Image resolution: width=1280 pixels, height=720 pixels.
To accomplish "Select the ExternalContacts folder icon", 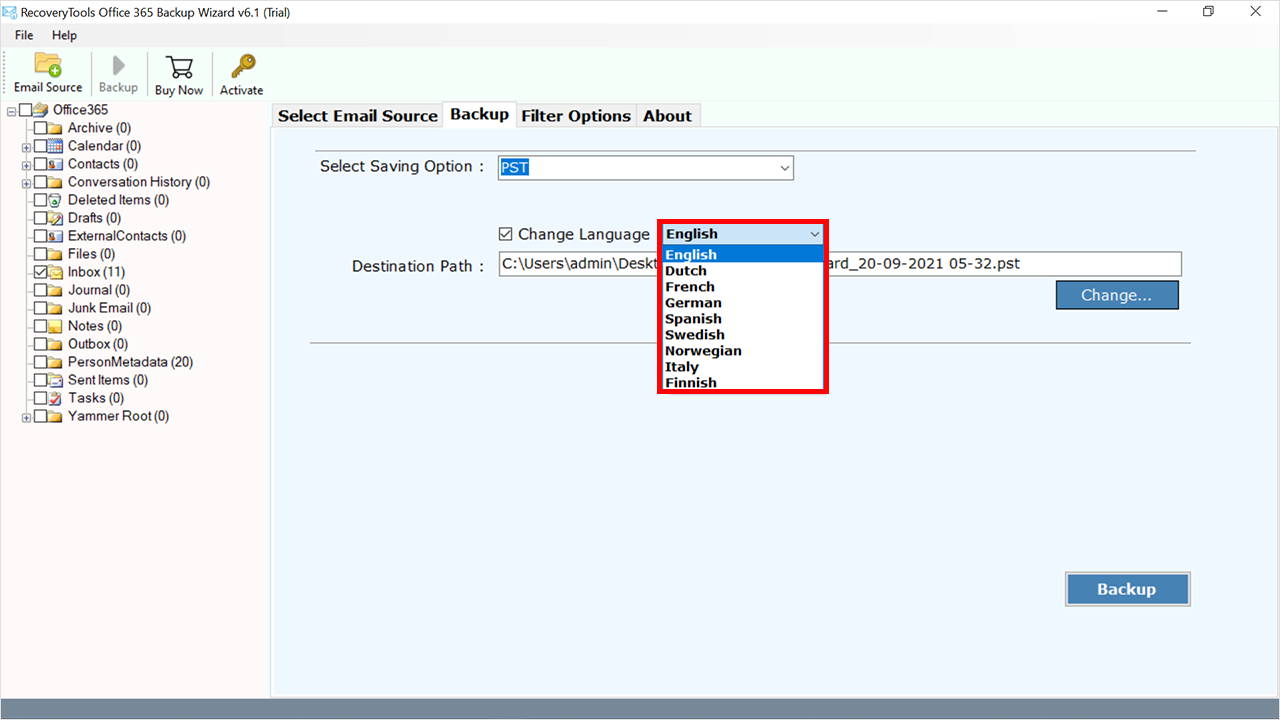I will pyautogui.click(x=57, y=236).
